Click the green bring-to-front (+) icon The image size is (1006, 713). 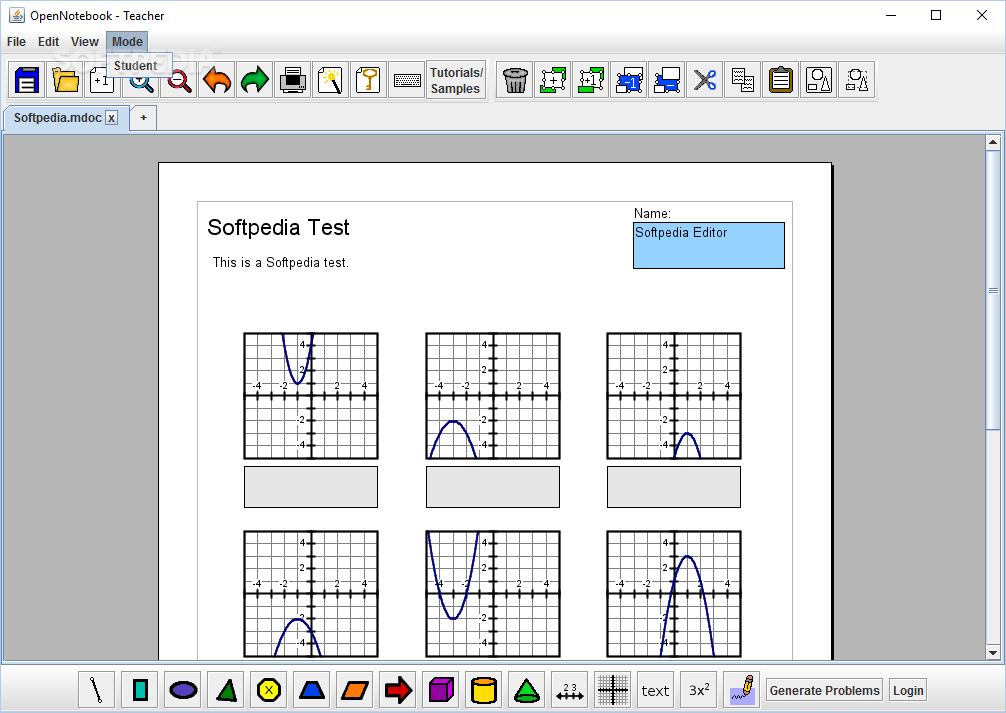[552, 80]
